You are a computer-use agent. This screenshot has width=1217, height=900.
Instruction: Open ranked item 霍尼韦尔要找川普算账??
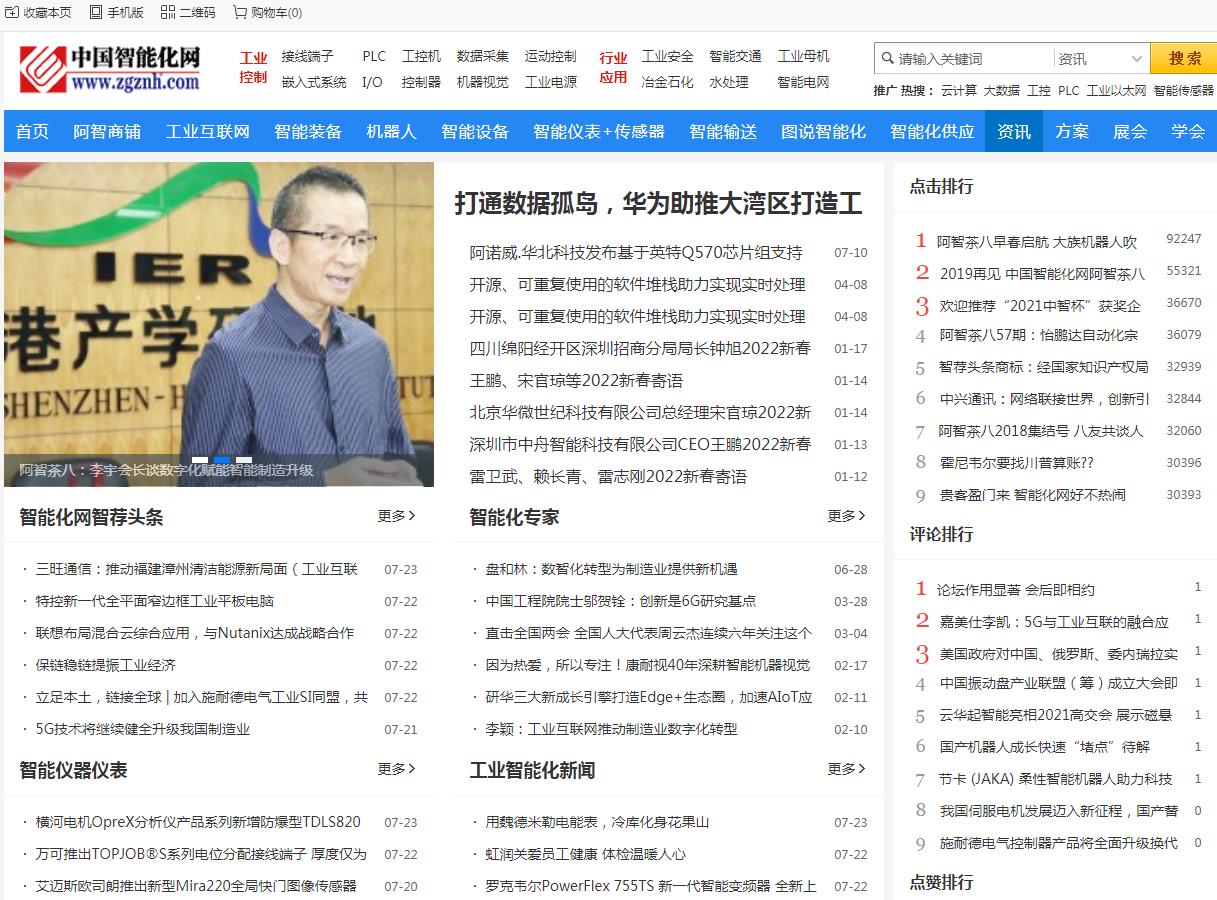point(1017,463)
